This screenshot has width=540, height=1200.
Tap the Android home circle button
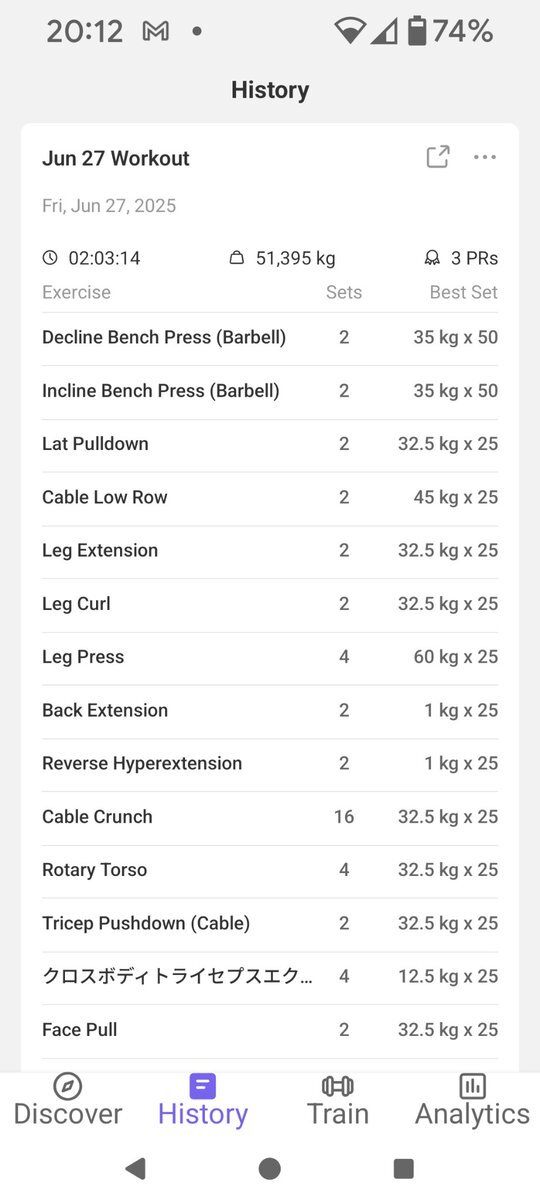pos(269,1168)
